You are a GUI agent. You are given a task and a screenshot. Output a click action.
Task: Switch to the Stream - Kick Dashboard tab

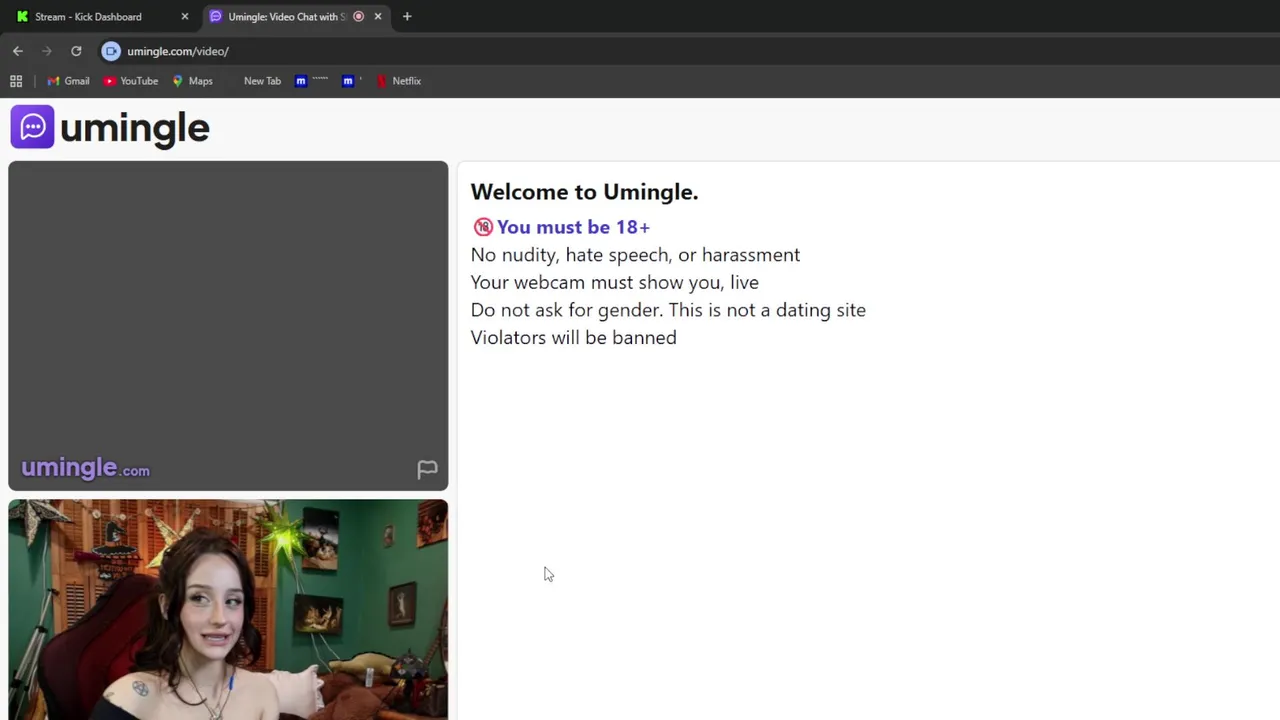(100, 16)
